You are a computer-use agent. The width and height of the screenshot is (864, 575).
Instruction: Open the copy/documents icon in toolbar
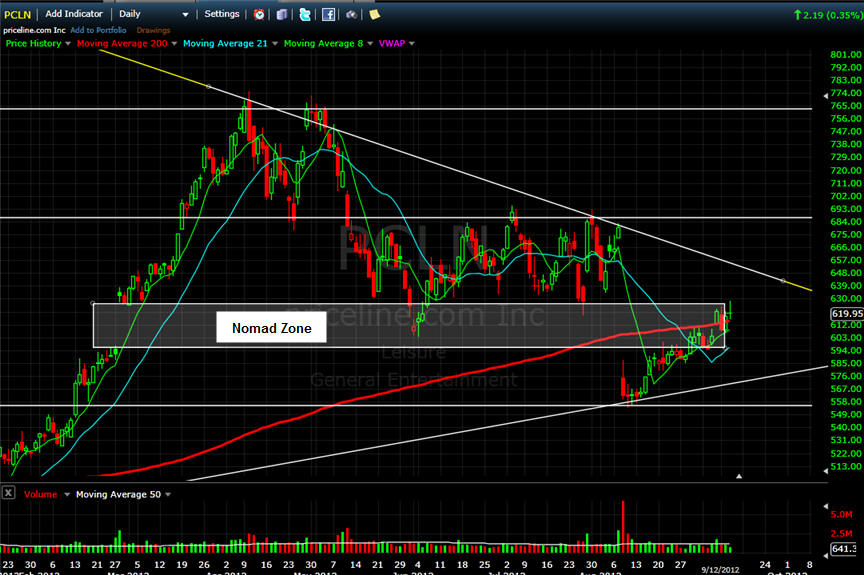(x=283, y=15)
